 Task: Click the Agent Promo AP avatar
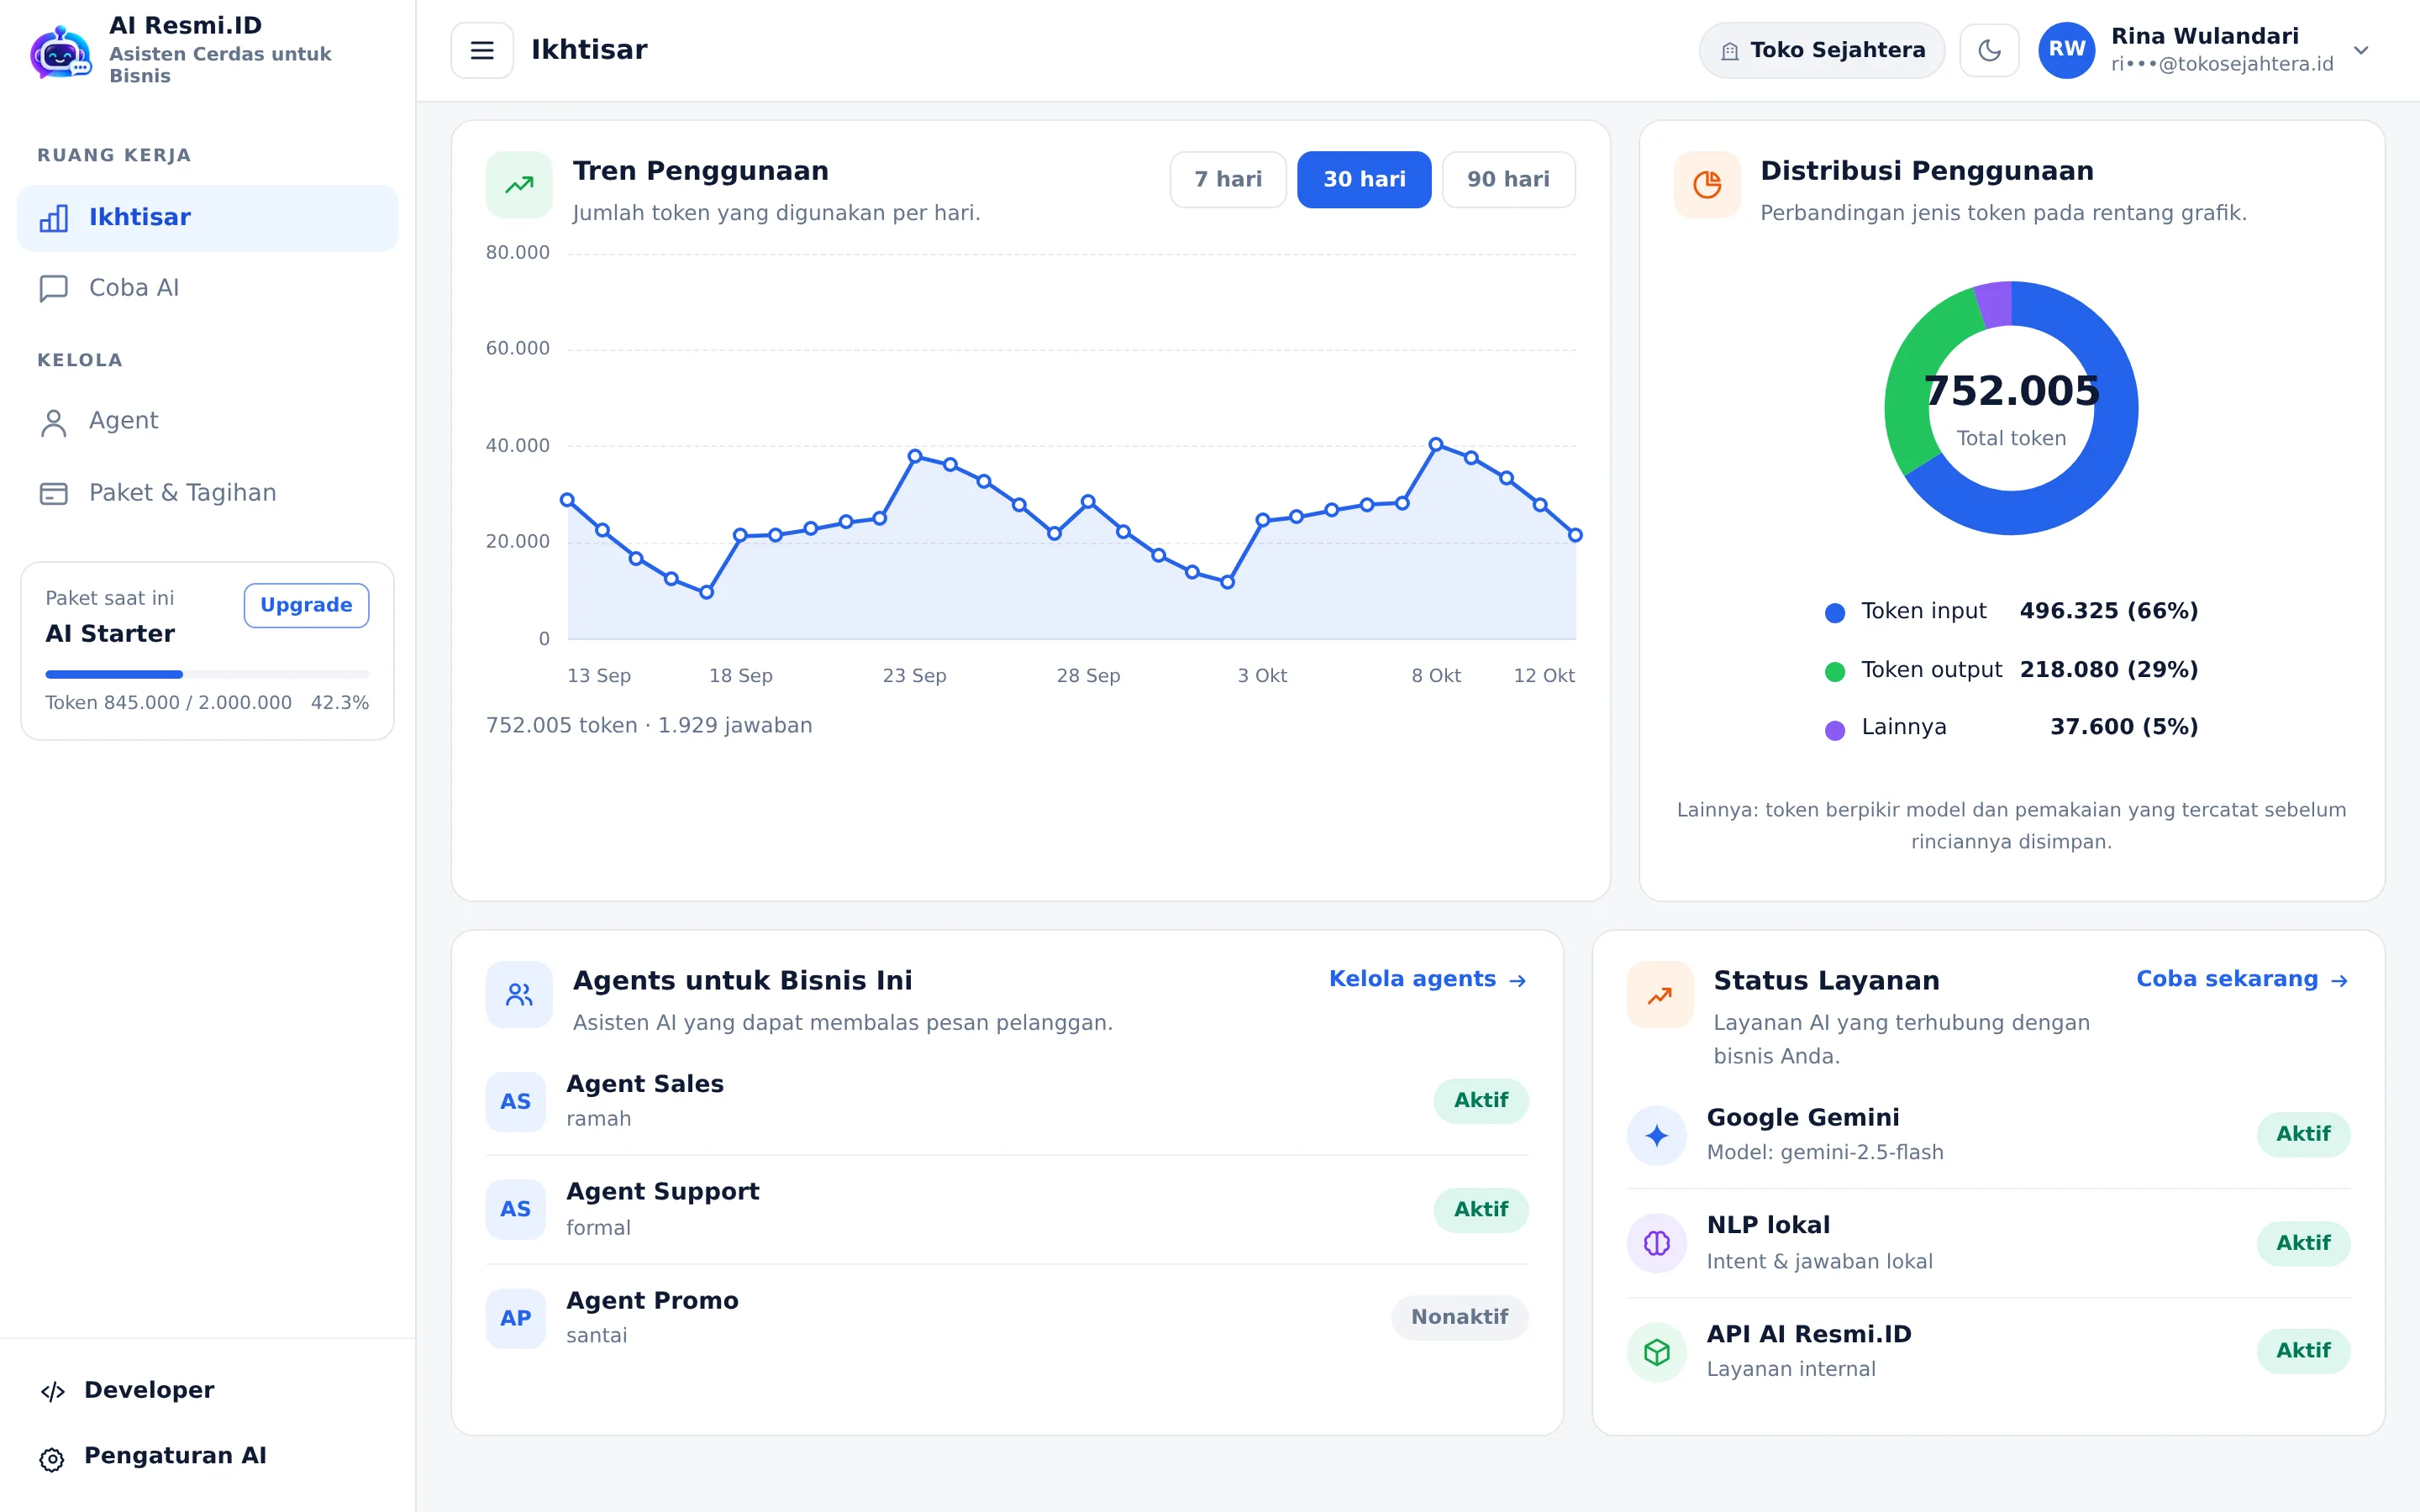(516, 1318)
